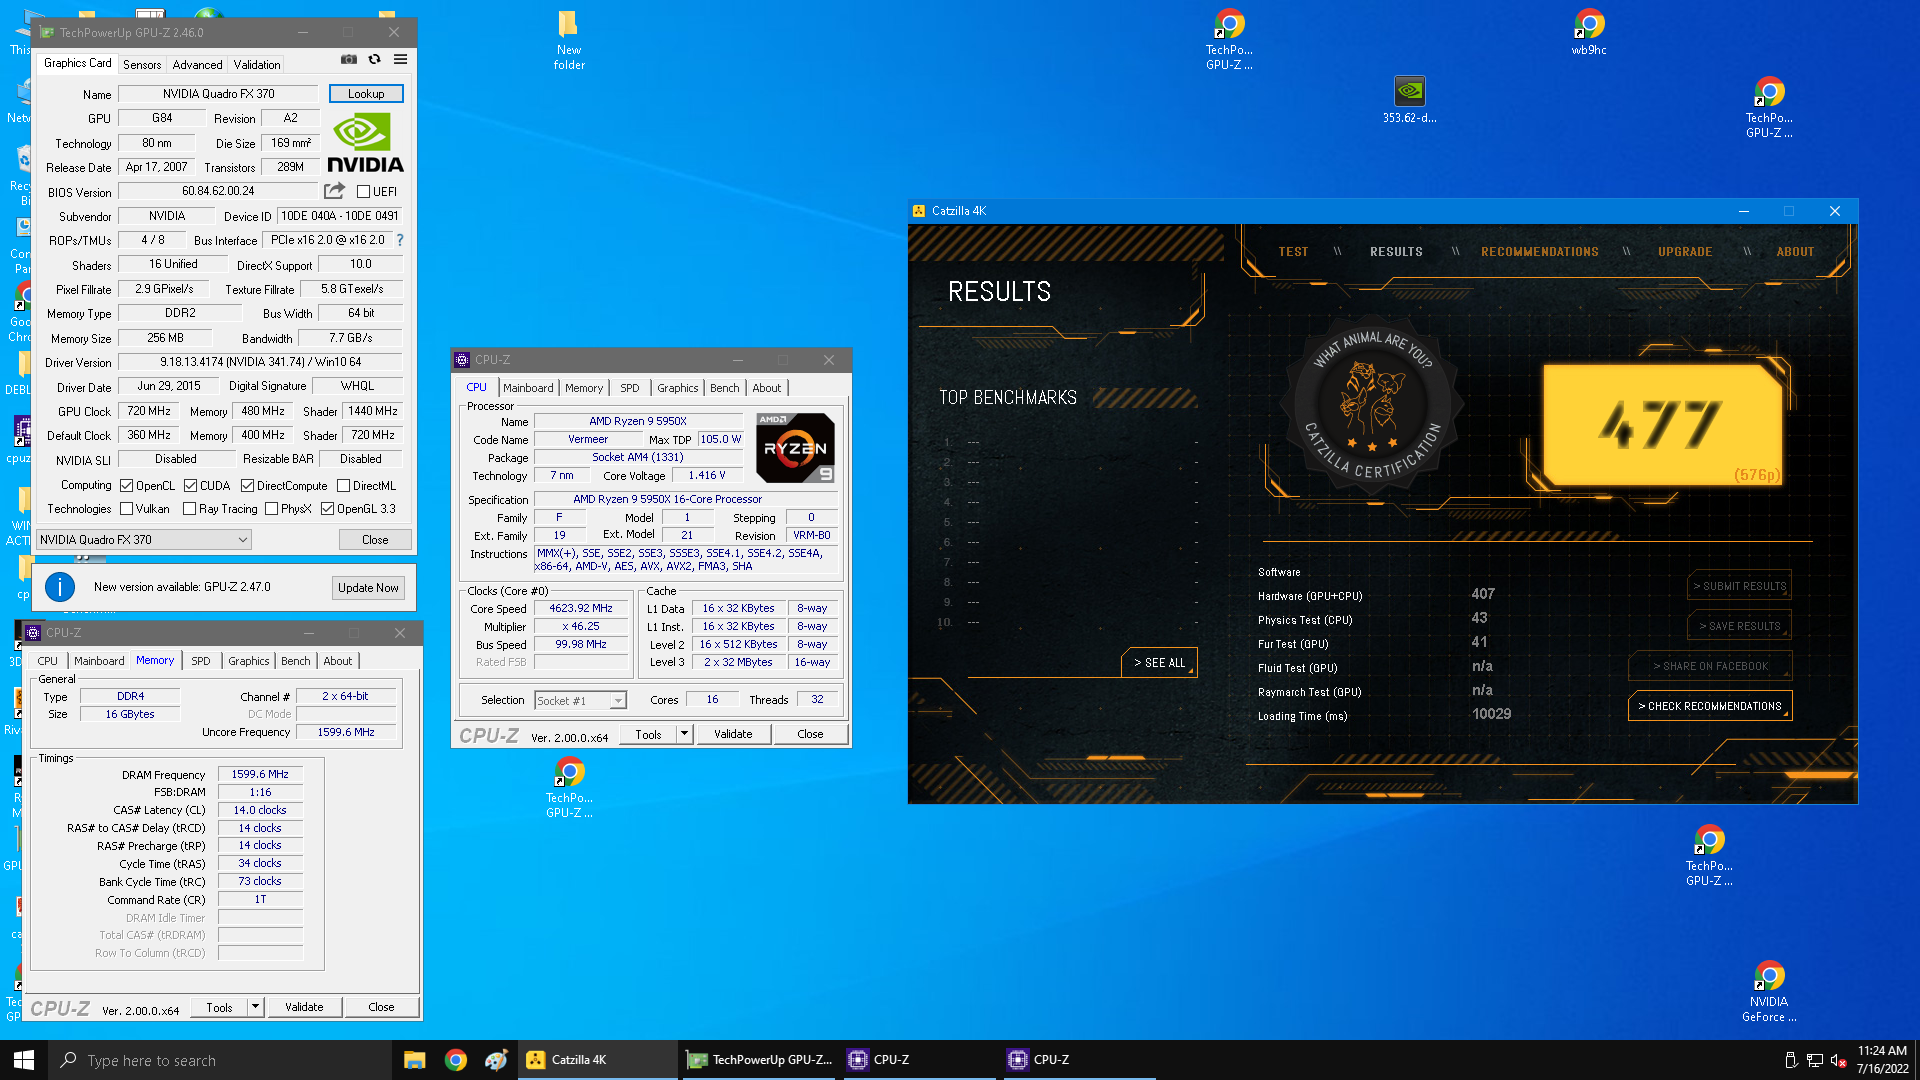Open the Validation tab in GPU-Z

point(257,65)
